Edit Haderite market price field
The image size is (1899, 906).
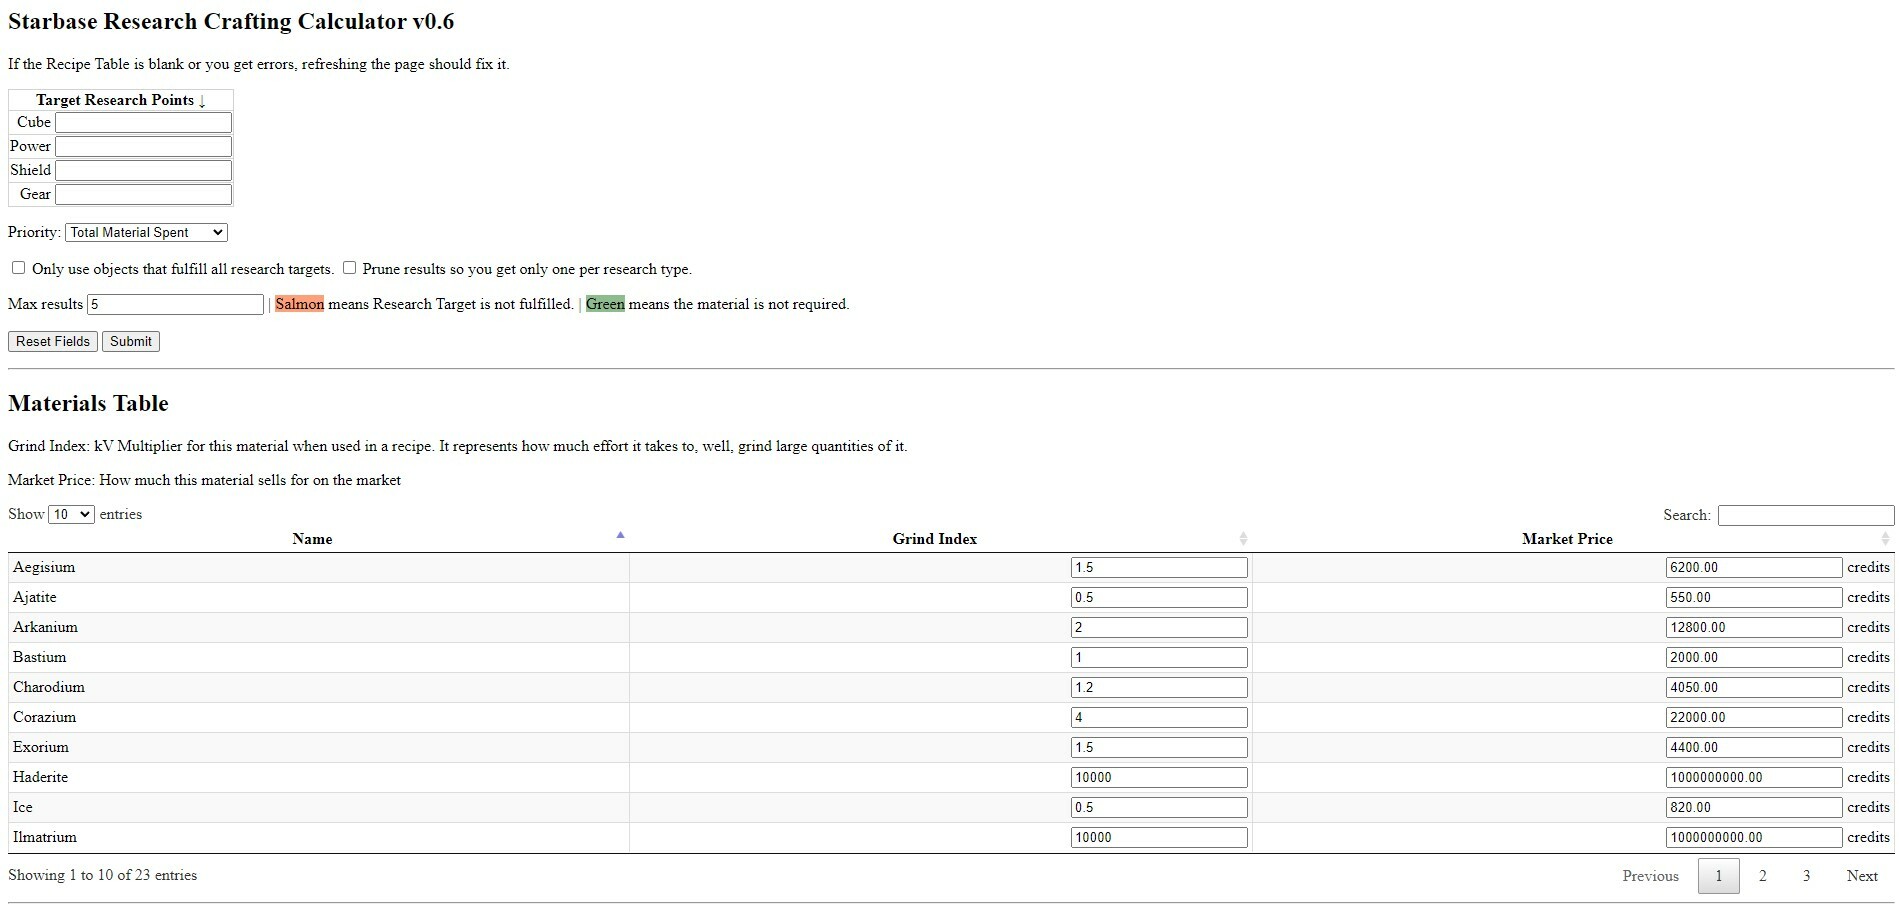(x=1753, y=777)
